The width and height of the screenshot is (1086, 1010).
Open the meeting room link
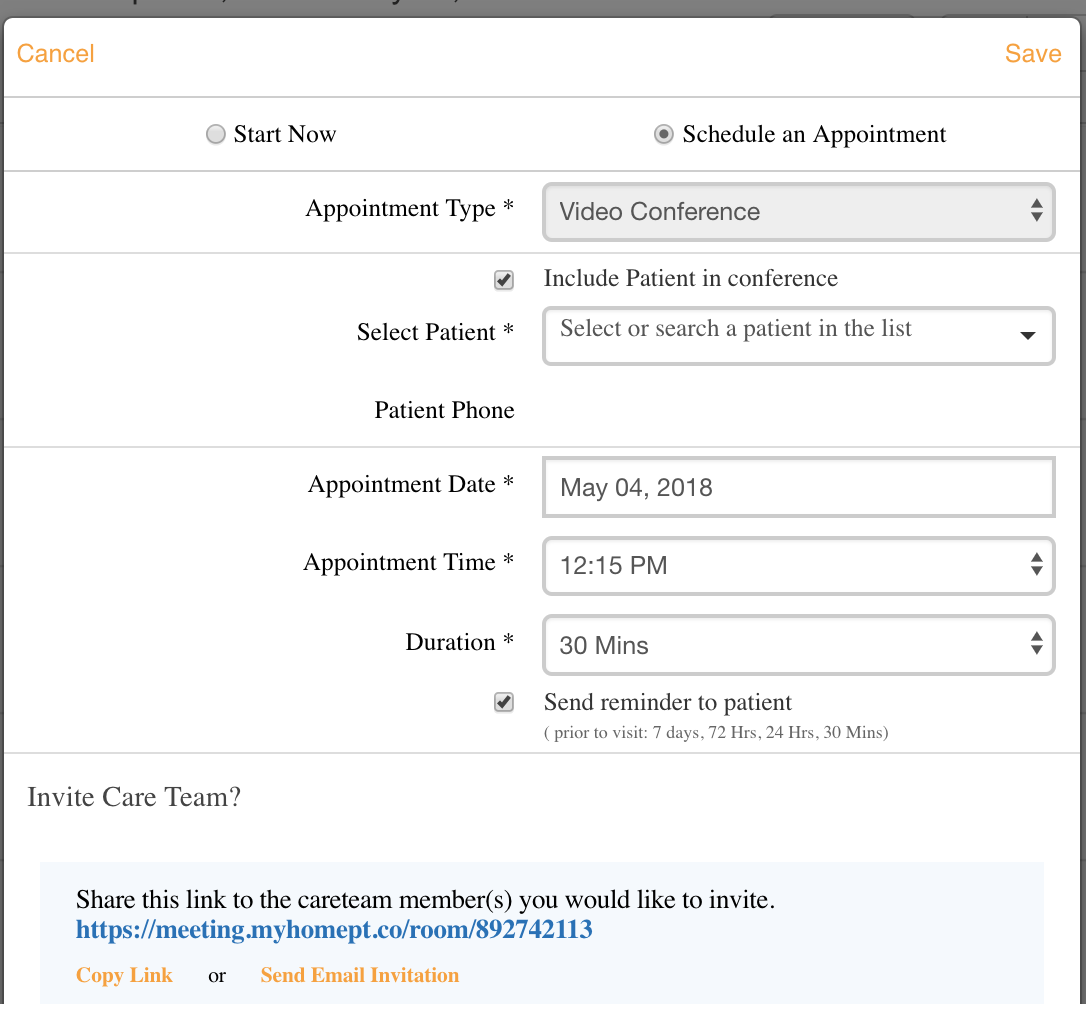tap(334, 930)
